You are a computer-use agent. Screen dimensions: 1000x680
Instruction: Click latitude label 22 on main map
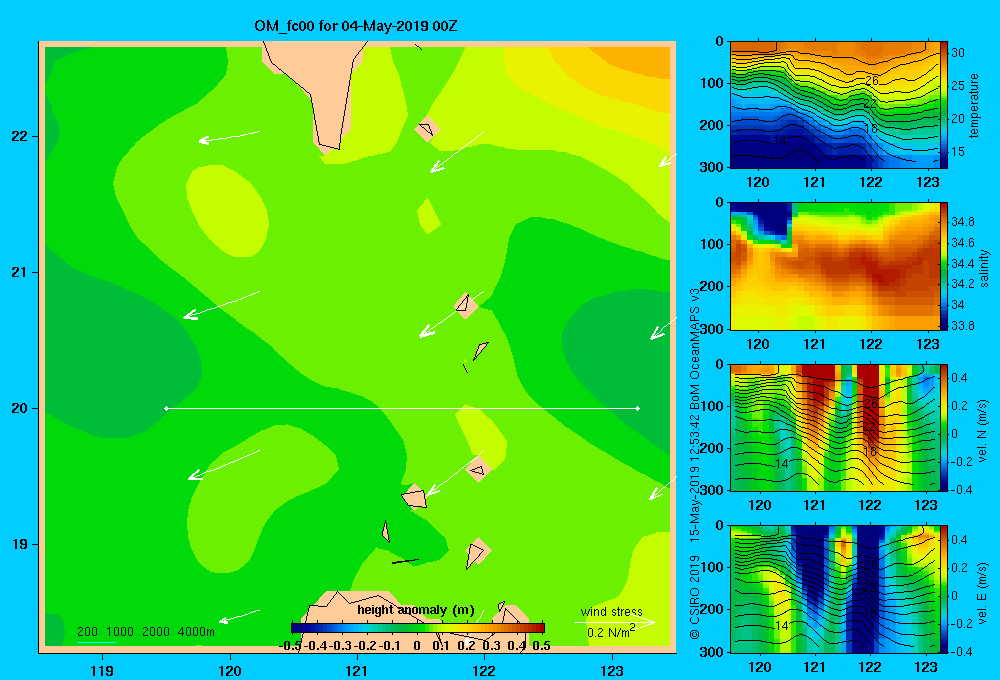tap(19, 137)
